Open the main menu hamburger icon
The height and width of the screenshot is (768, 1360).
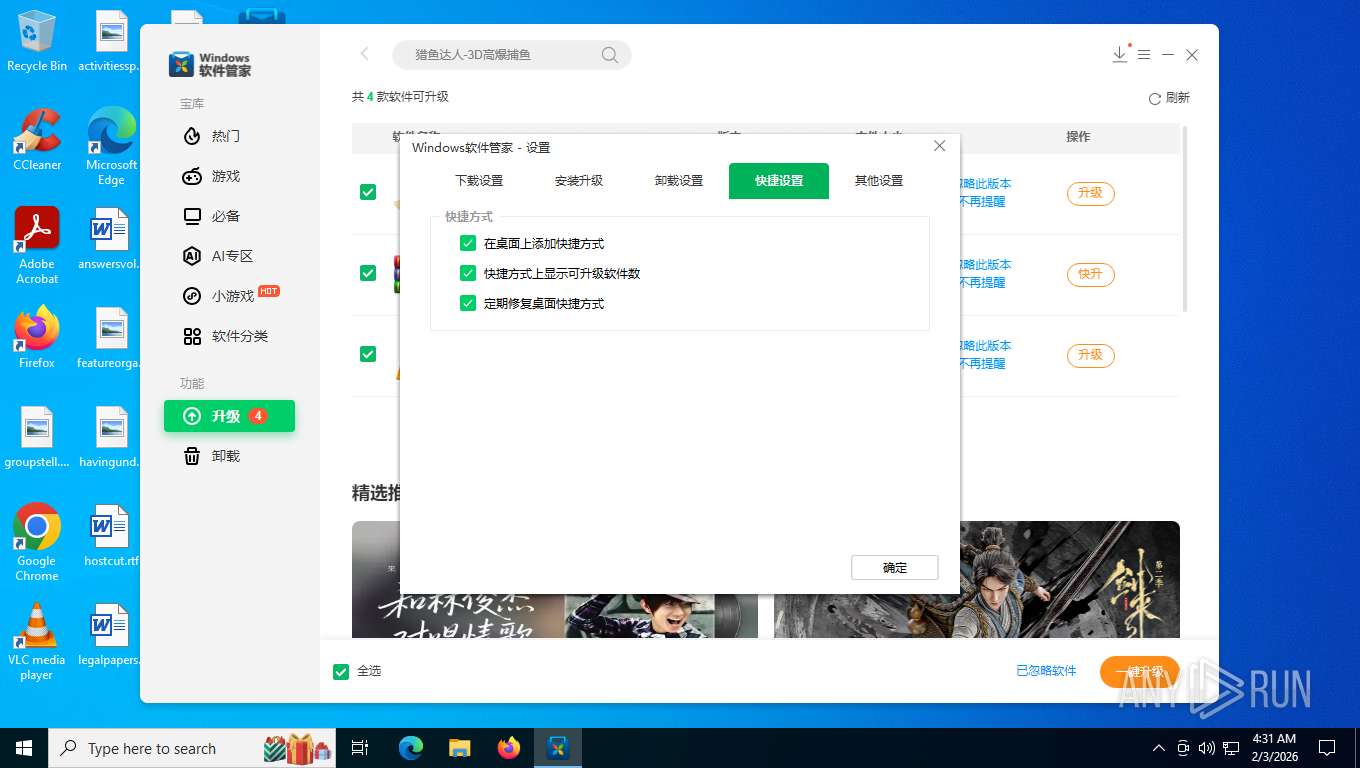[x=1144, y=55]
